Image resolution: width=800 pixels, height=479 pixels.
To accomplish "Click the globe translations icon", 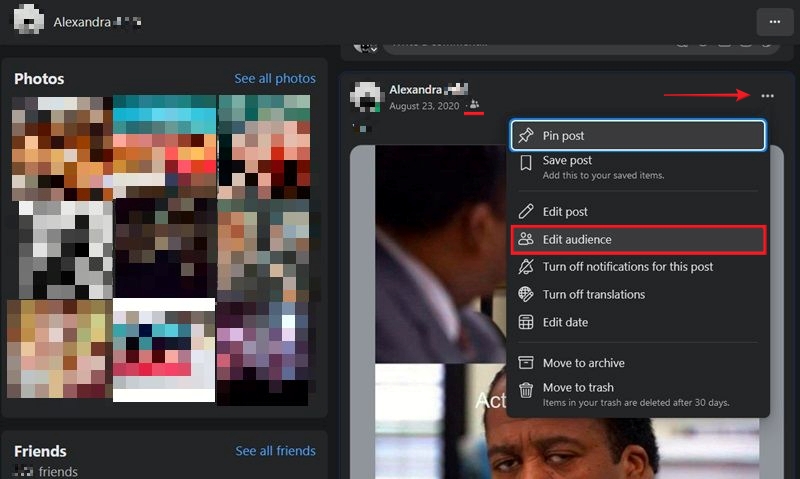I will click(x=526, y=294).
